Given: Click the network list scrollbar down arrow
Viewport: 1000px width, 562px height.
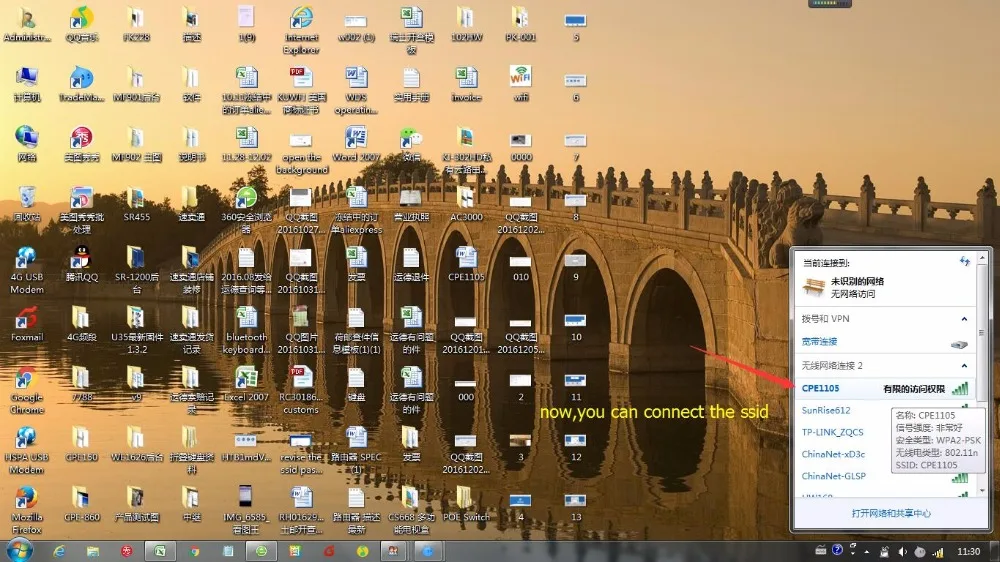Looking at the screenshot, I should [x=982, y=491].
